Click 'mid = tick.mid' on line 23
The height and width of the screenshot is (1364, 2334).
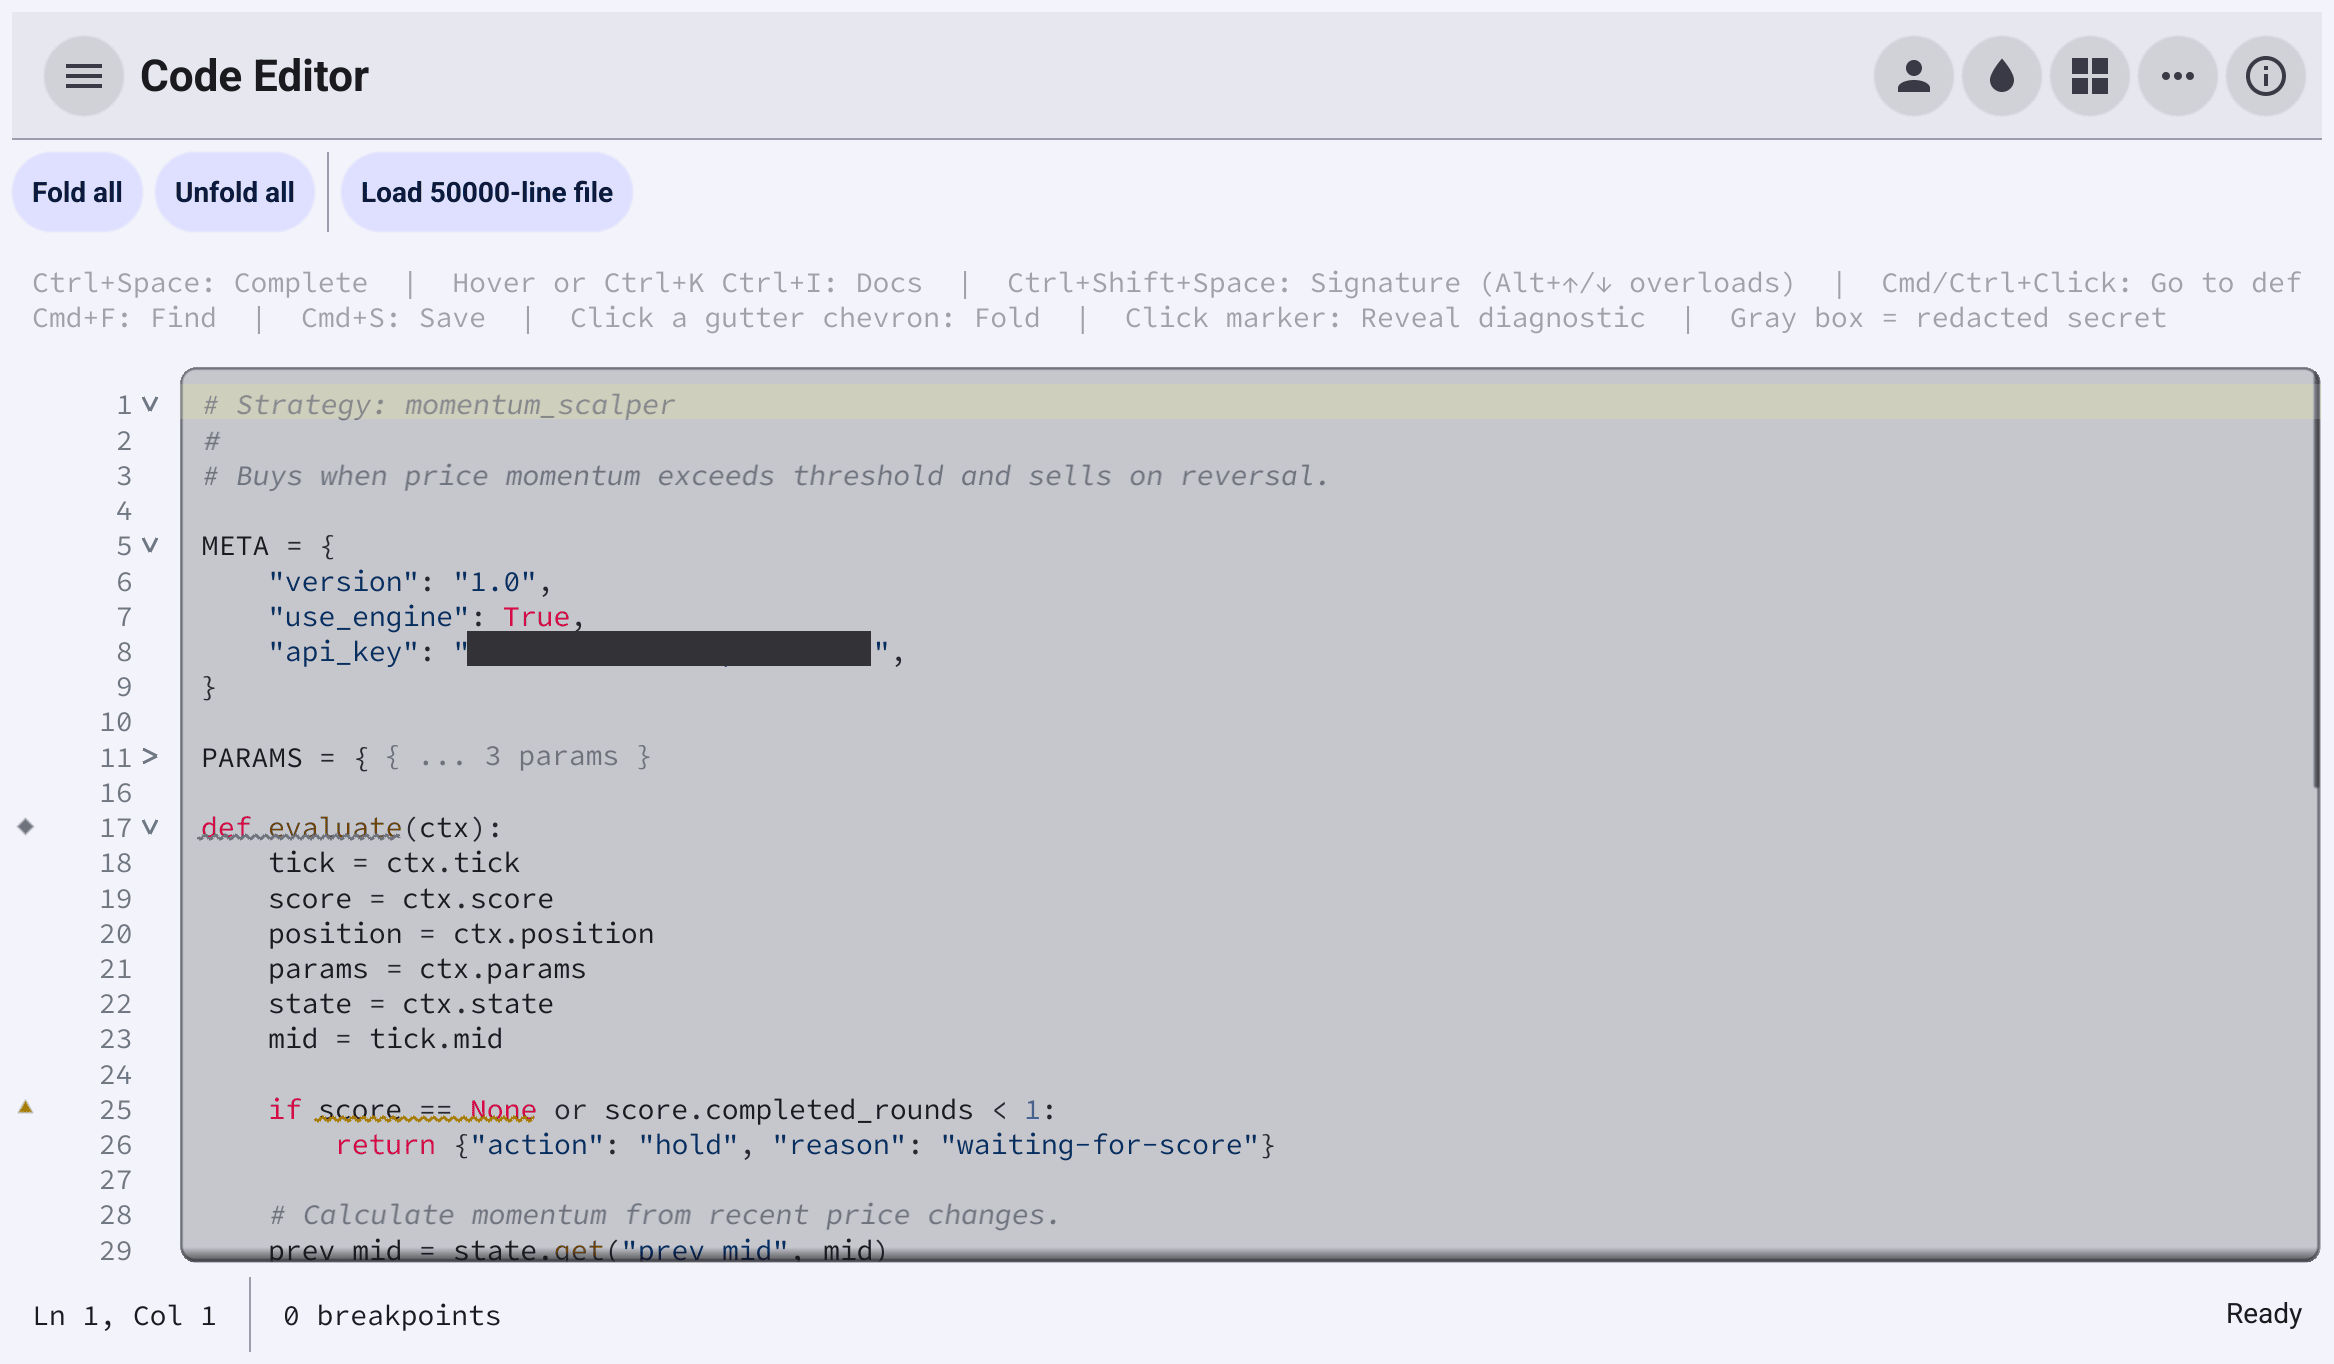pos(385,1039)
